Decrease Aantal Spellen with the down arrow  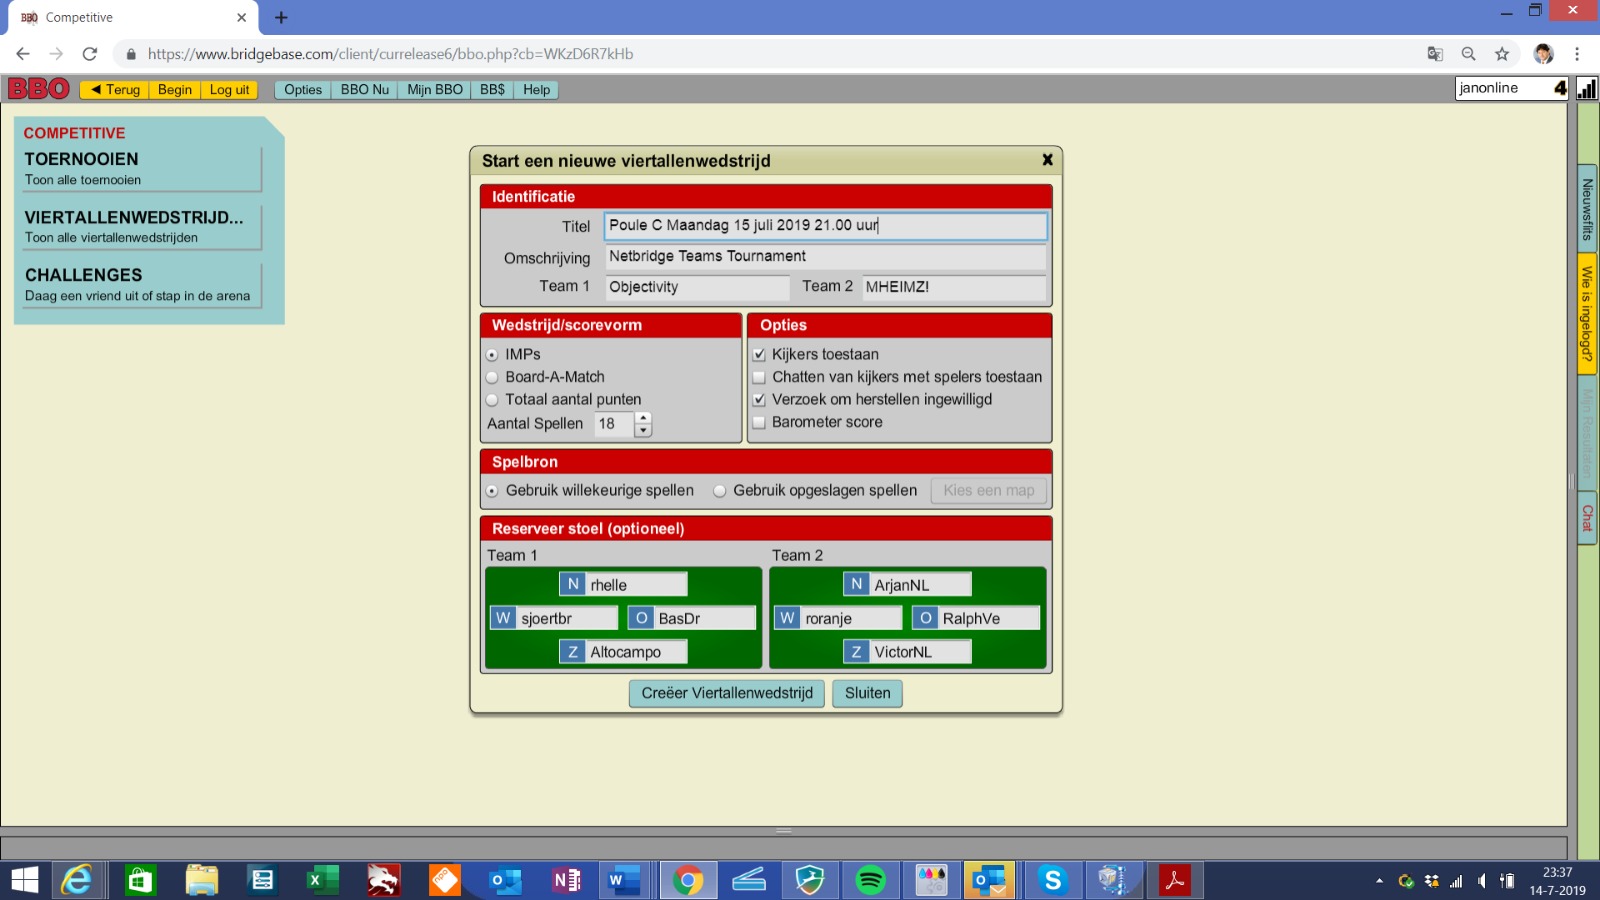pyautogui.click(x=643, y=431)
